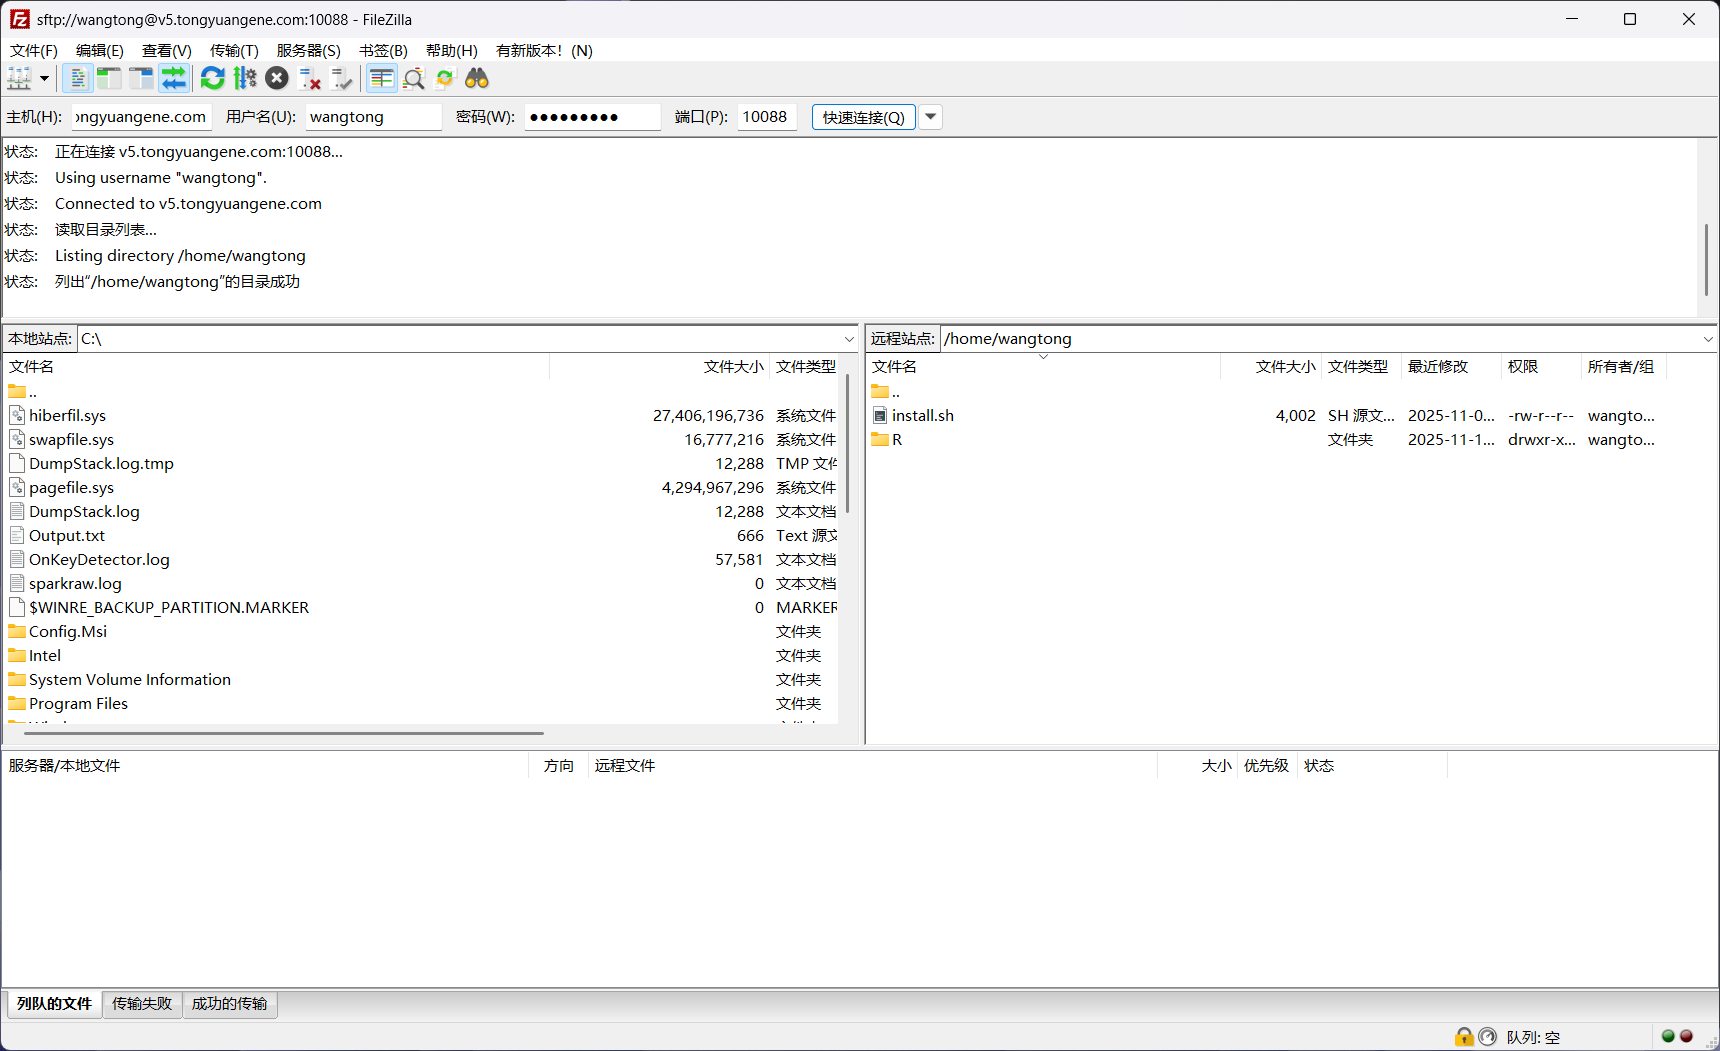
Task: Sort local files by 文件名 column
Action: click(277, 367)
